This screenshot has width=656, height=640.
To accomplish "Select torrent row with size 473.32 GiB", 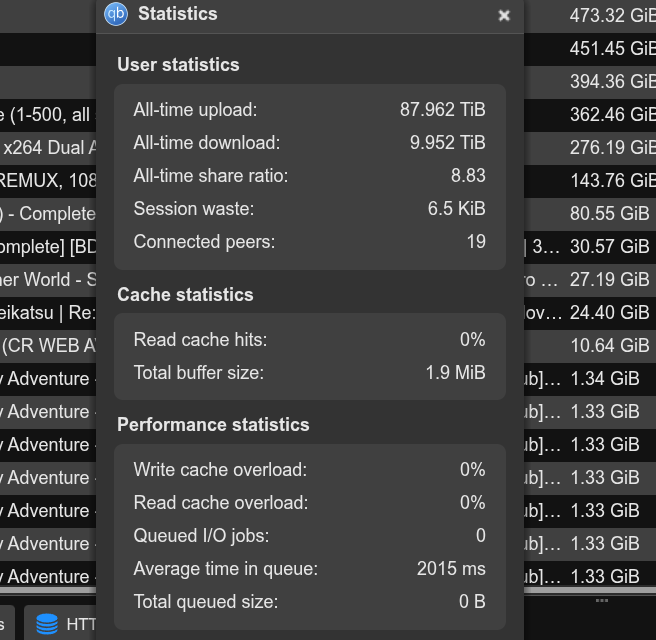I will 590,15.
